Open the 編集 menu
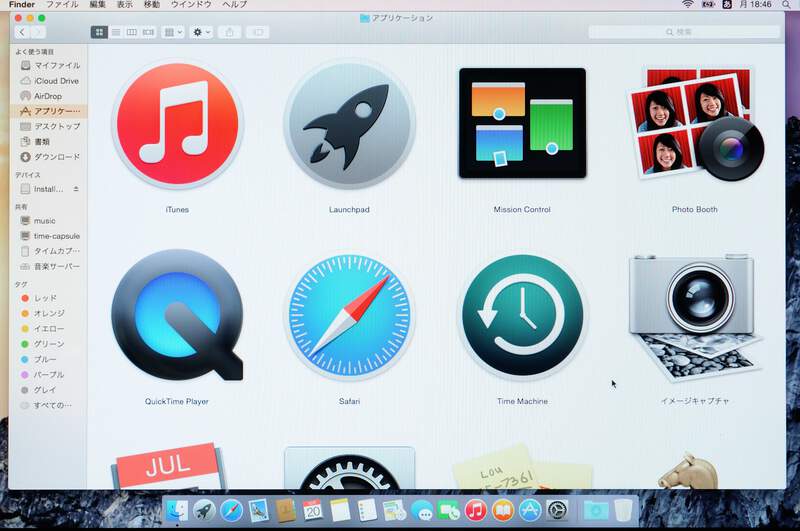 click(97, 5)
